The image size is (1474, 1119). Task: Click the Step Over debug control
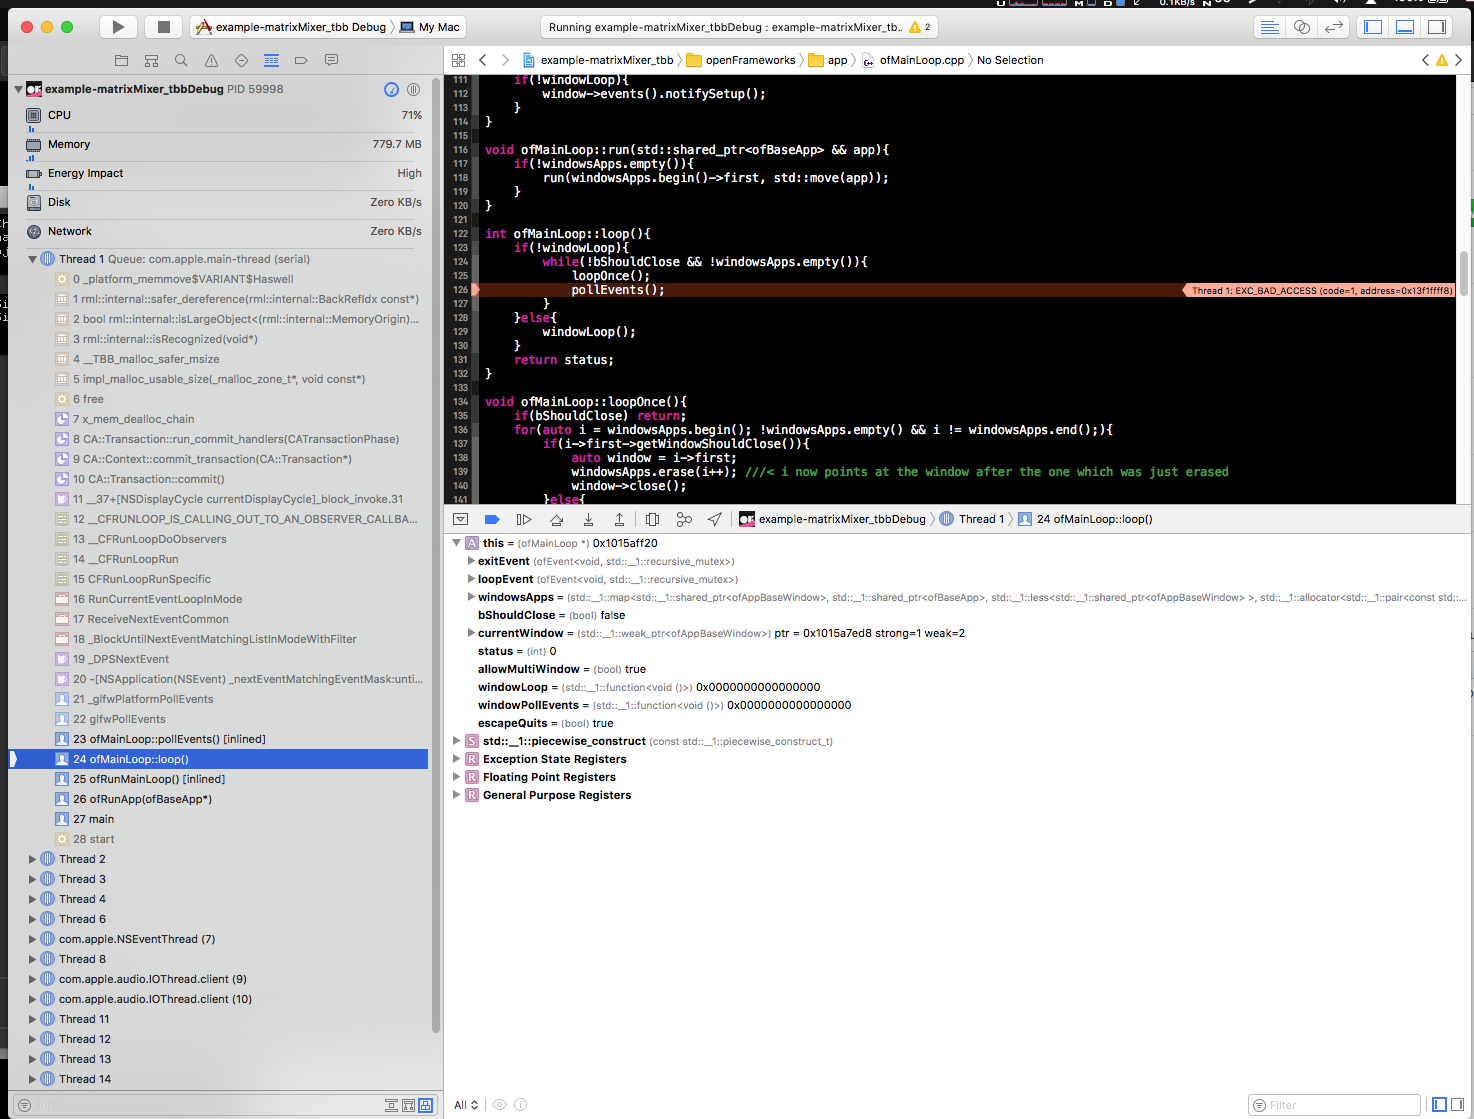point(556,519)
